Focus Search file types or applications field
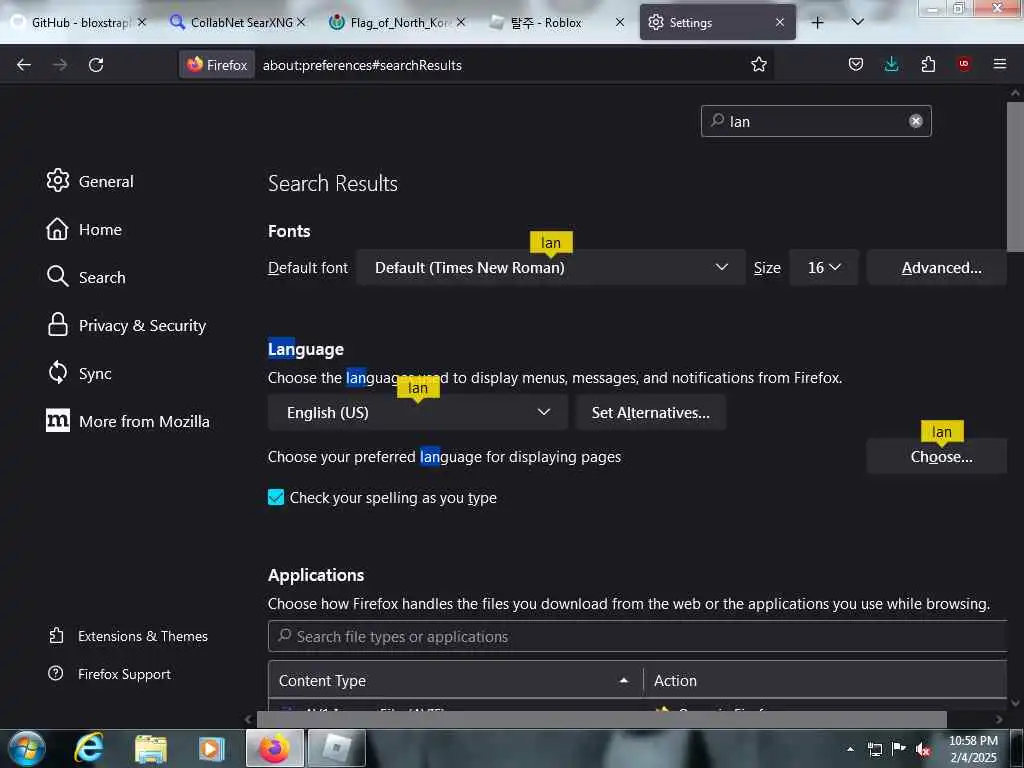Screen dimensions: 1024x768 637,637
